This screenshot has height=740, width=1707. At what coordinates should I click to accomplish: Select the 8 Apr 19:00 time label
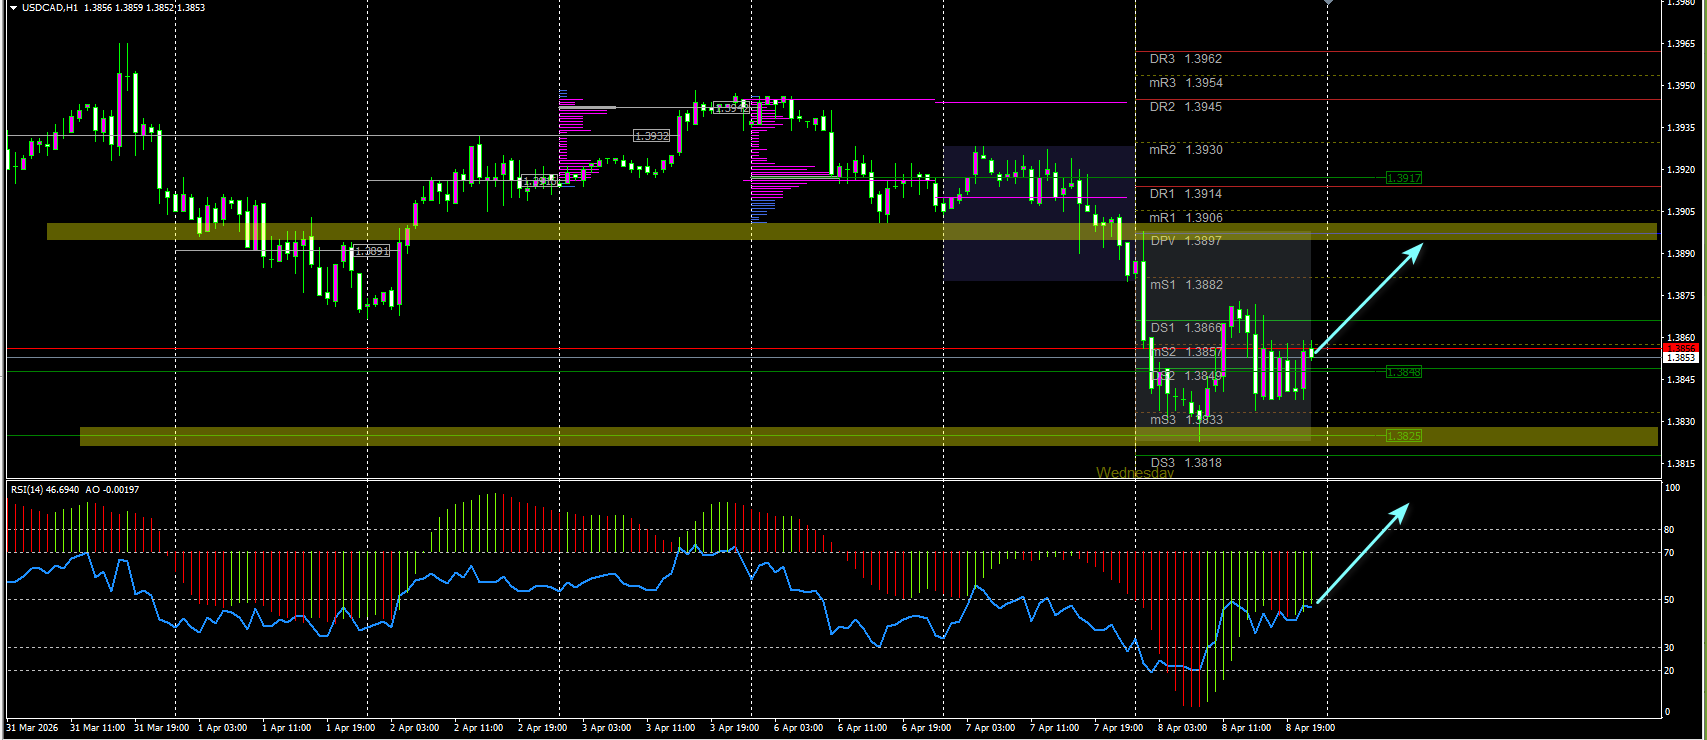pyautogui.click(x=1310, y=728)
